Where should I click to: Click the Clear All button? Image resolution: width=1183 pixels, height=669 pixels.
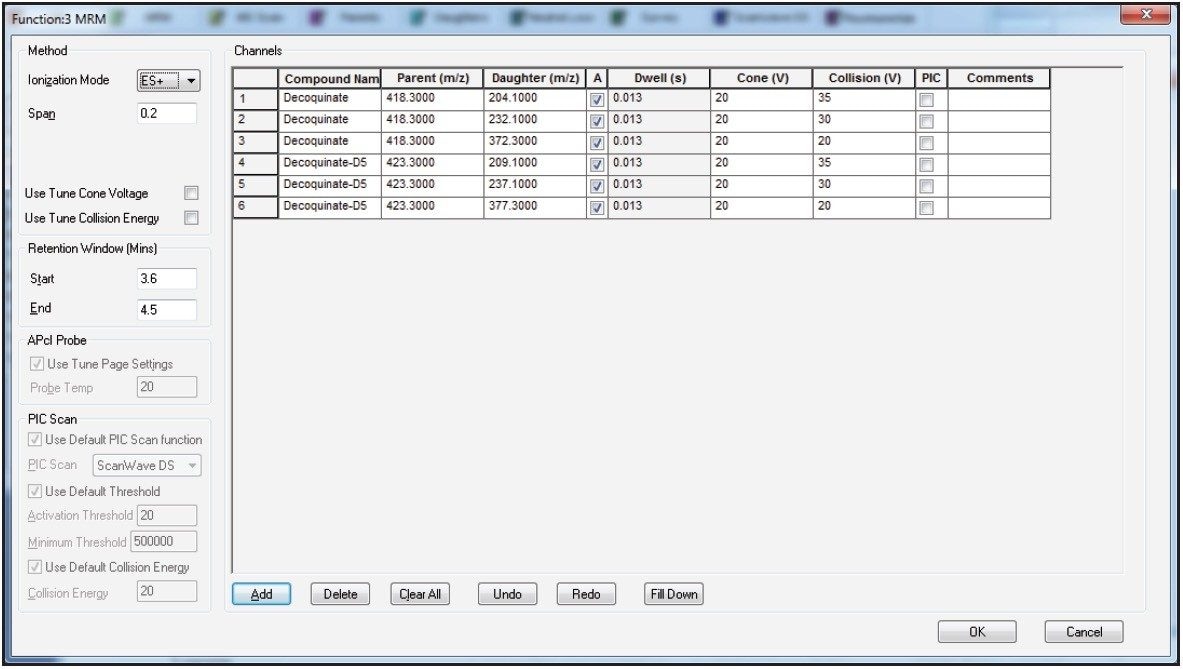click(420, 594)
